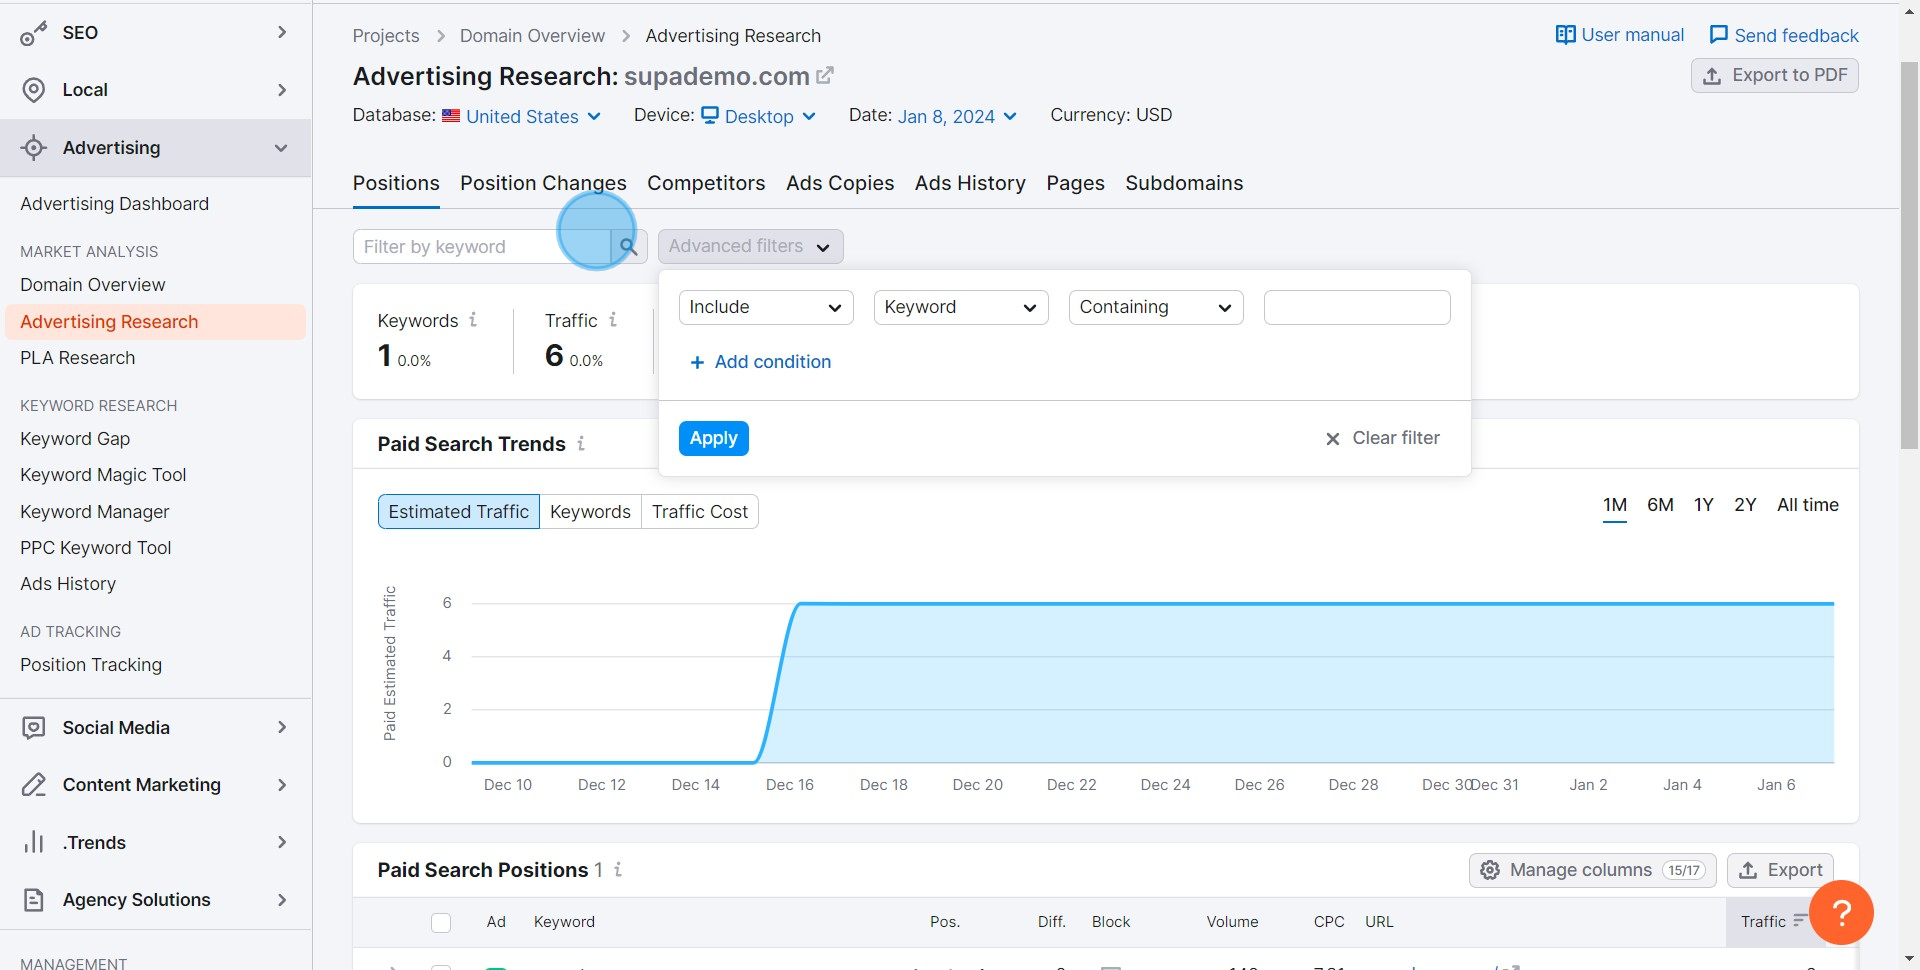Select the Traffic Cost chart view
This screenshot has width=1920, height=970.
click(700, 511)
